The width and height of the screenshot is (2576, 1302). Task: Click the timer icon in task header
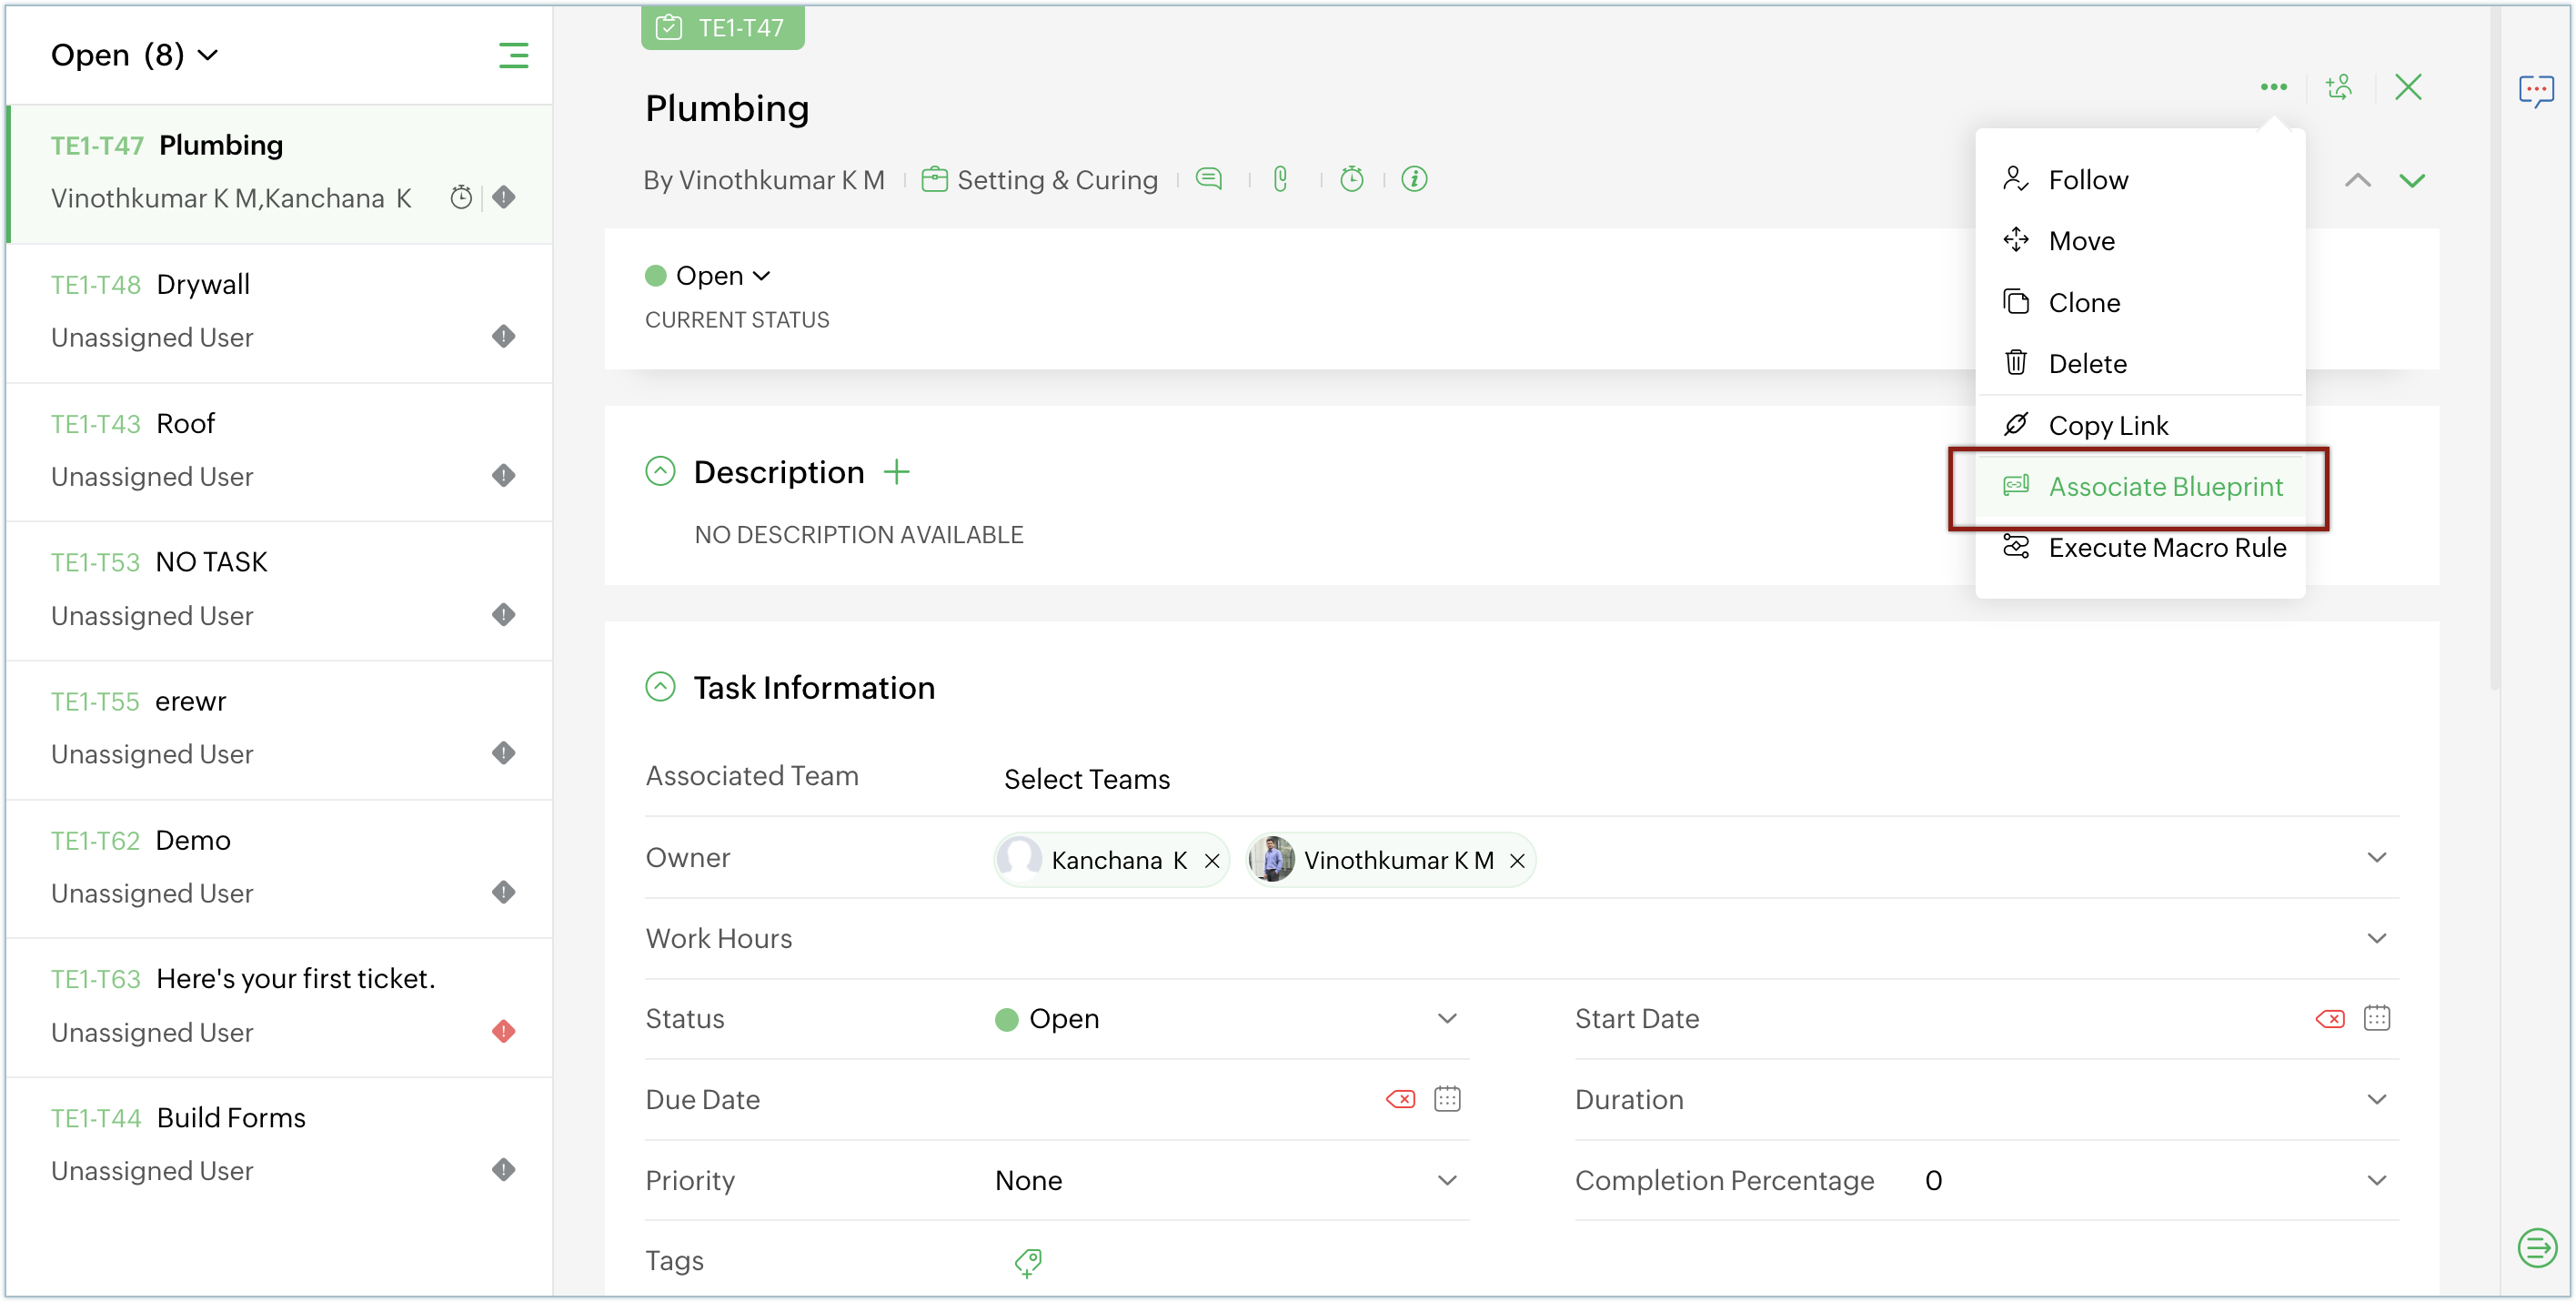click(1351, 179)
